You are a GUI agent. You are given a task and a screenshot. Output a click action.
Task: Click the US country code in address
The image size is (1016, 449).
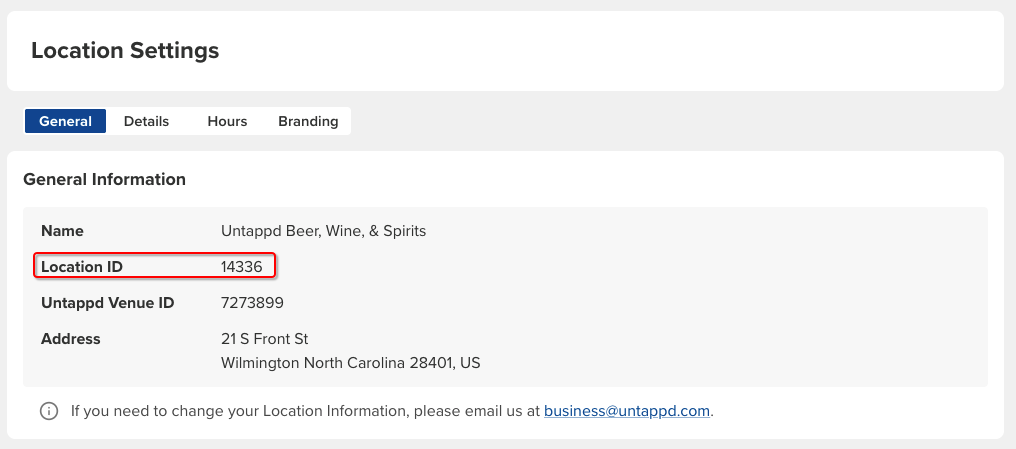click(470, 363)
